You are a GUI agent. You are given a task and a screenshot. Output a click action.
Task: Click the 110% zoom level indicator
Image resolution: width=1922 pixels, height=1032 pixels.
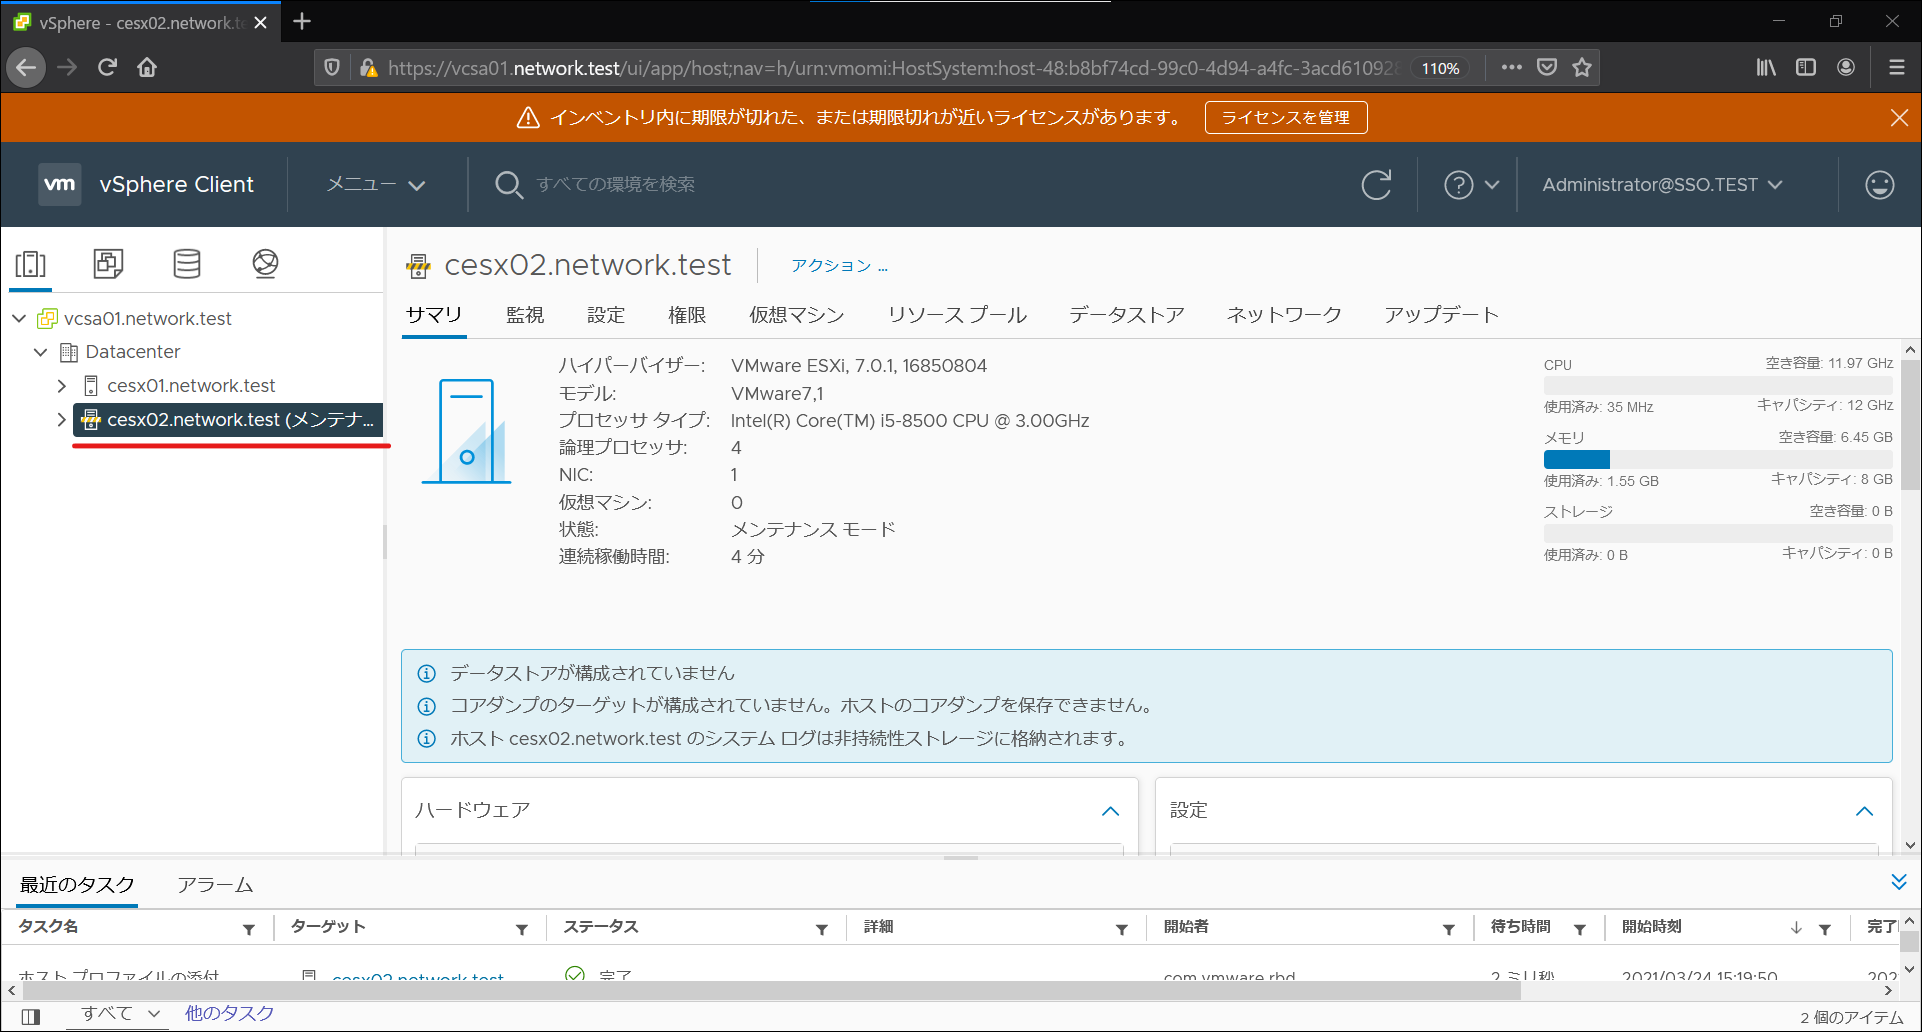coord(1440,68)
